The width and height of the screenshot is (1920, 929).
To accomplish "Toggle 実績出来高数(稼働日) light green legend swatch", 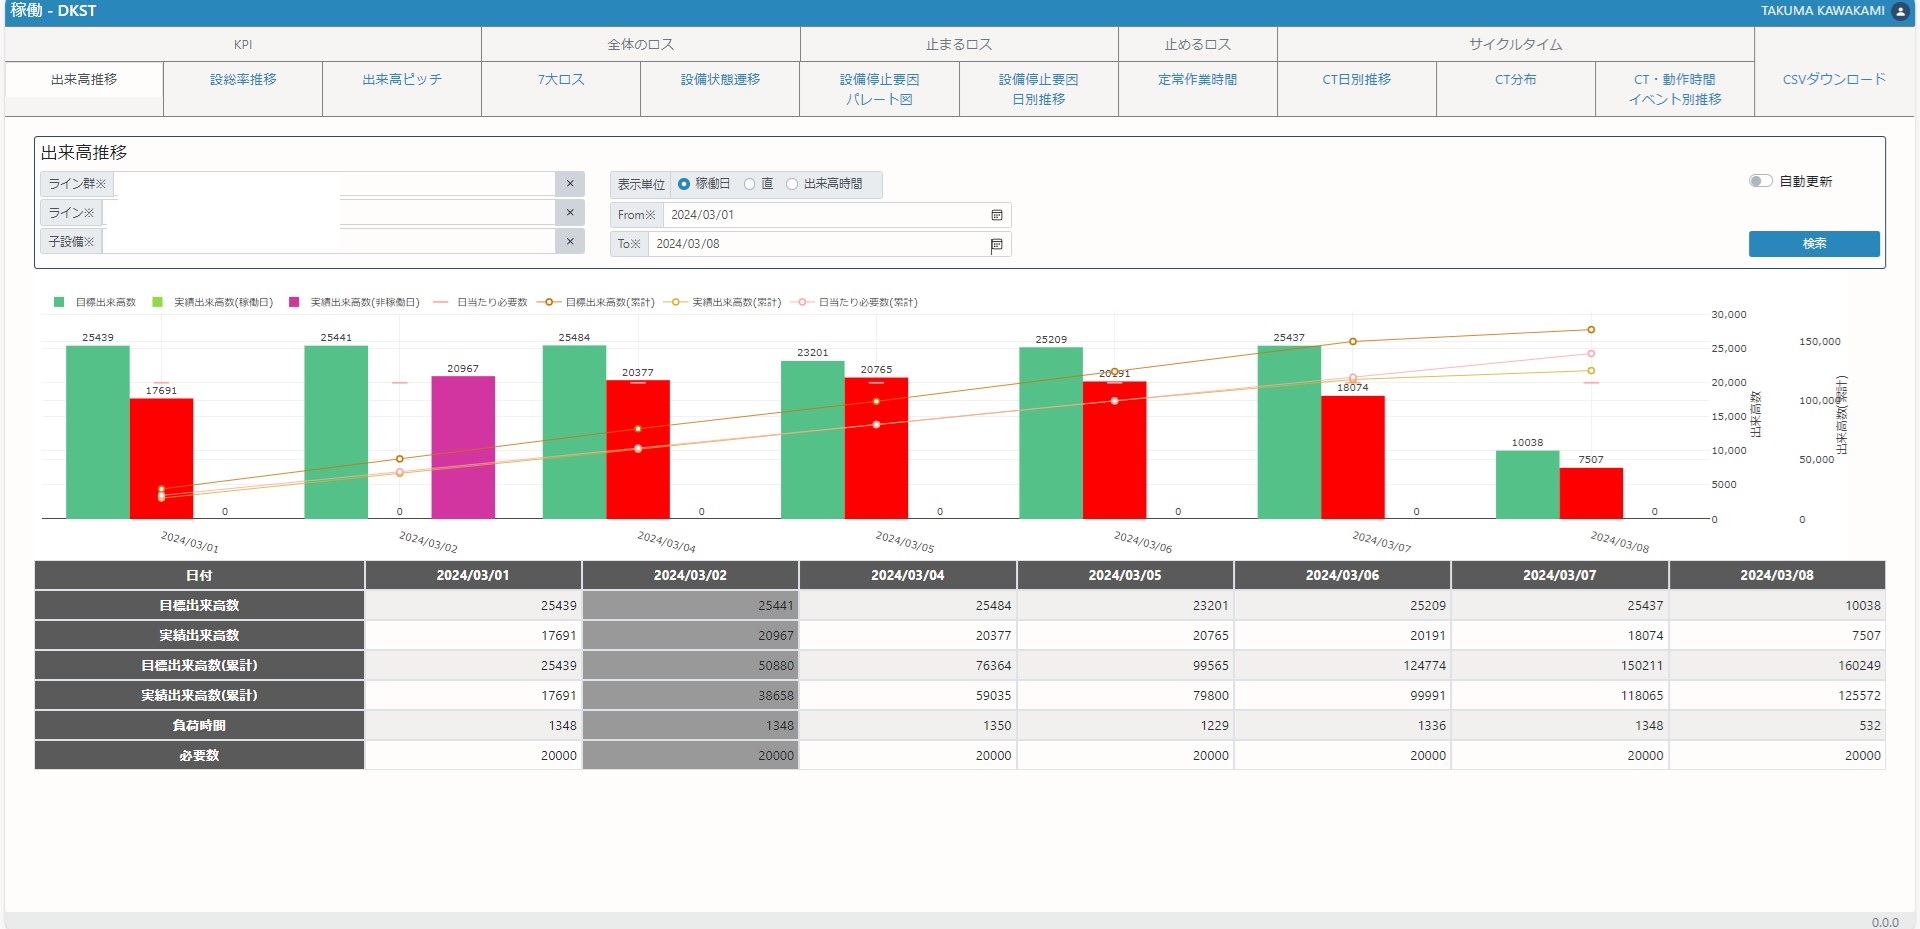I will pyautogui.click(x=157, y=302).
